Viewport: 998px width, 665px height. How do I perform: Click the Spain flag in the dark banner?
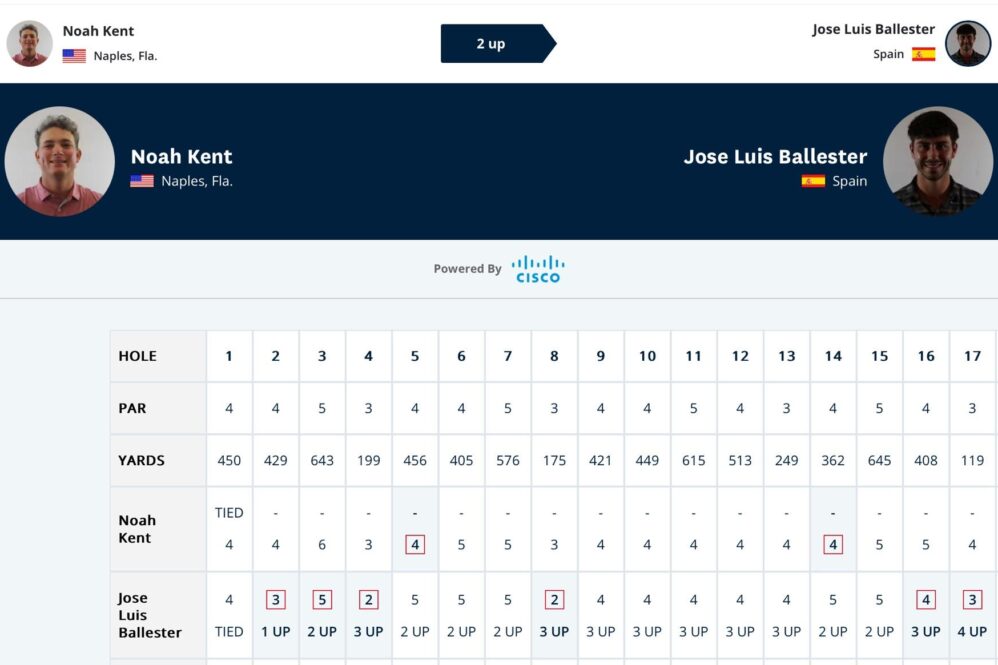tap(813, 181)
